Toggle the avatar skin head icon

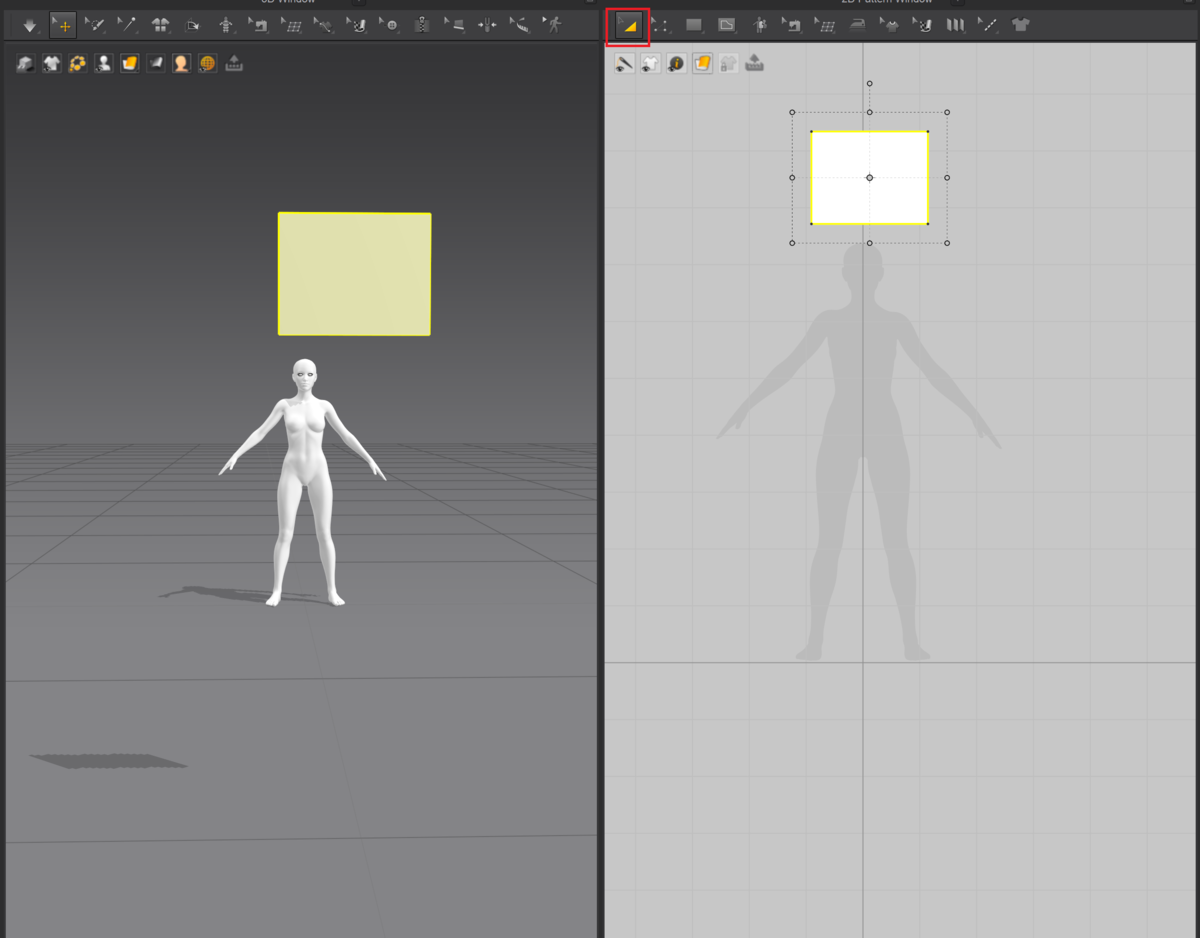(181, 64)
